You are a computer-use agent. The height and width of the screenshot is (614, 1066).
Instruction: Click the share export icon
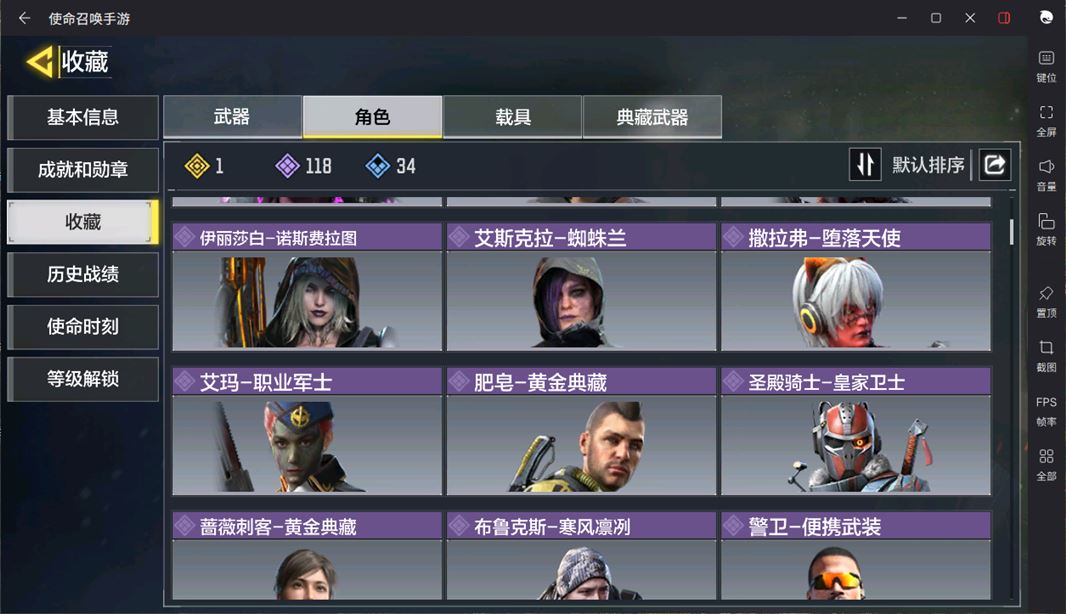click(995, 165)
